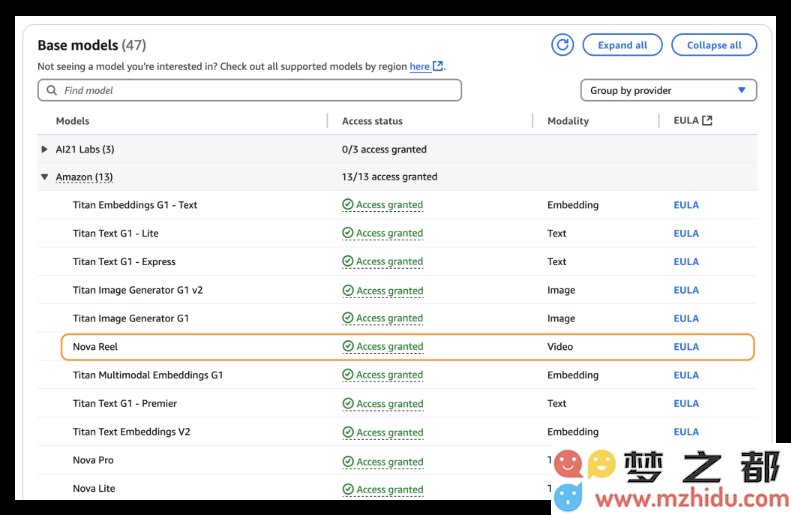791x515 pixels.
Task: Open EULA link for Titan Image Generator G1 v2
Action: [686, 290]
